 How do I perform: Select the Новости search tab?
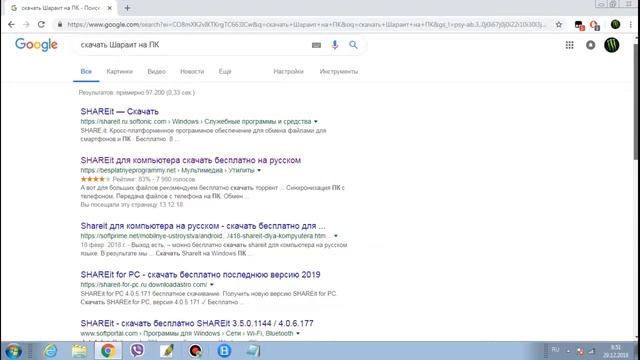point(192,71)
